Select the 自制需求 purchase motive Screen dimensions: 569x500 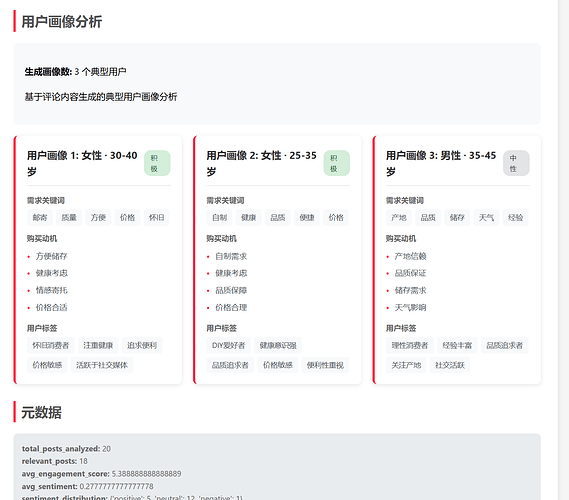(x=231, y=257)
